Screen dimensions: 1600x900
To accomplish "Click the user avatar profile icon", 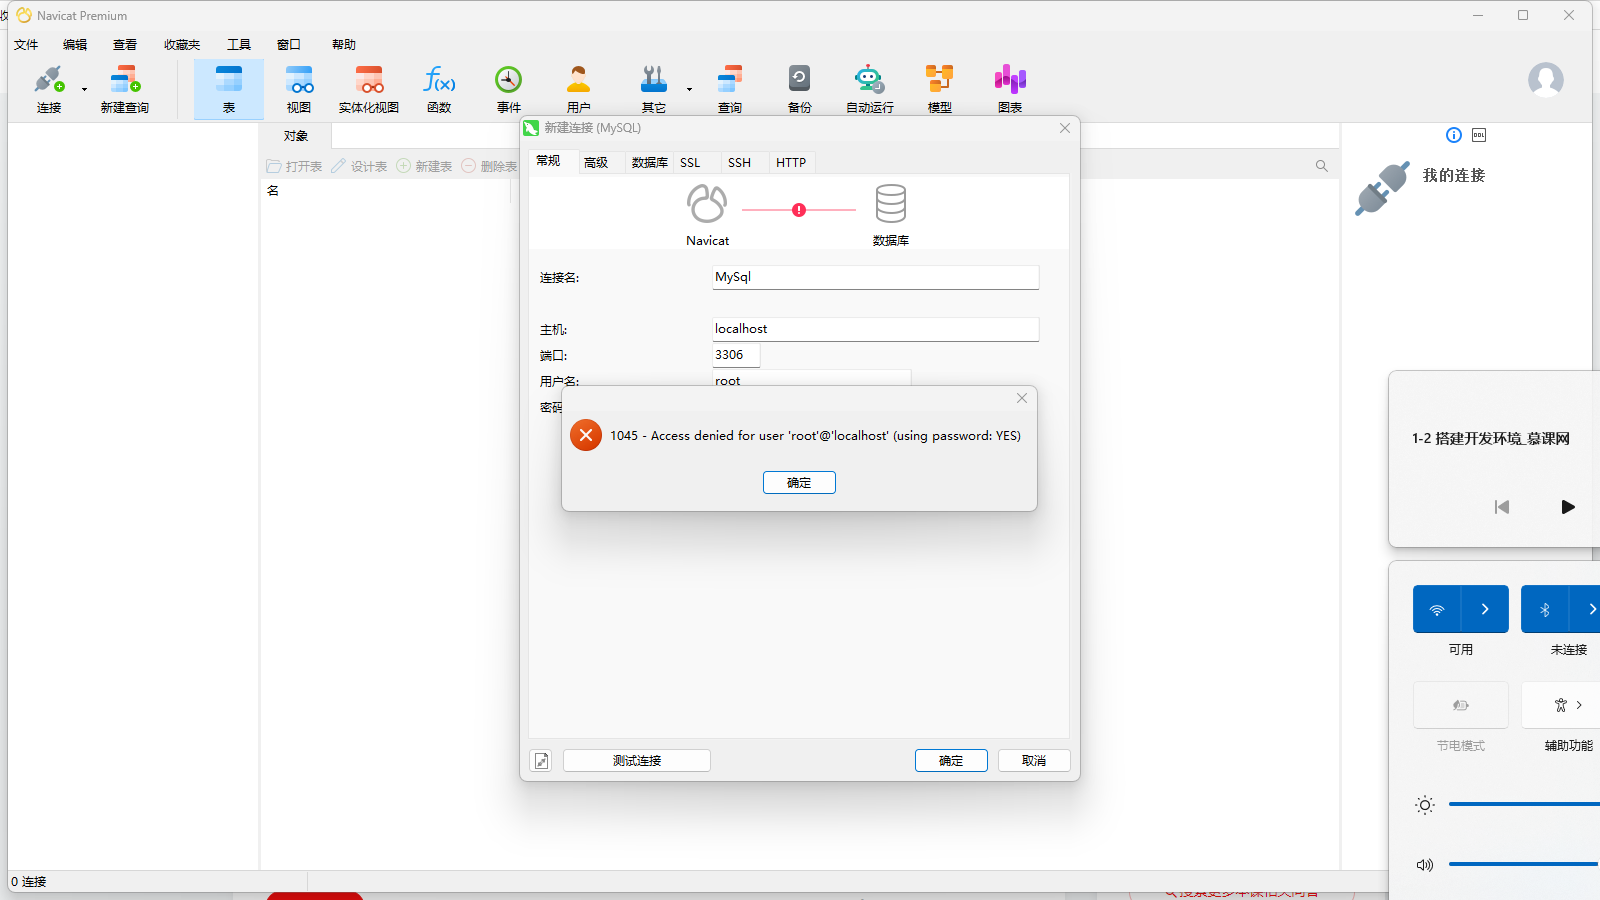I will pyautogui.click(x=1545, y=80).
